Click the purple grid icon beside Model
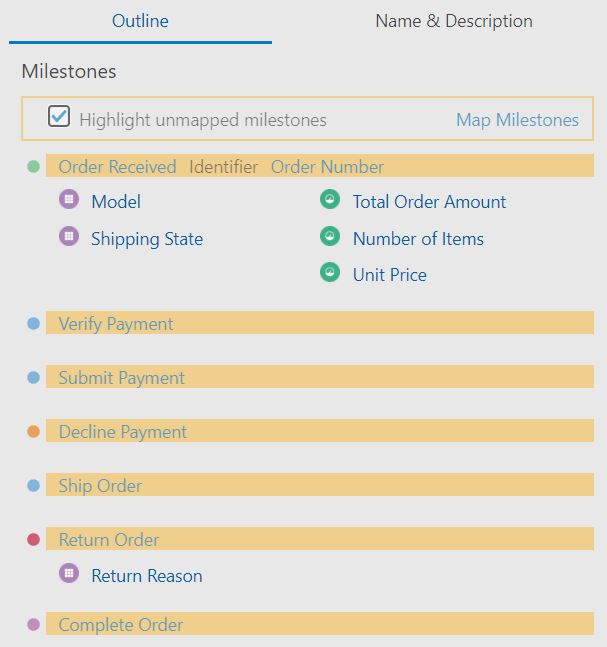 (x=69, y=200)
